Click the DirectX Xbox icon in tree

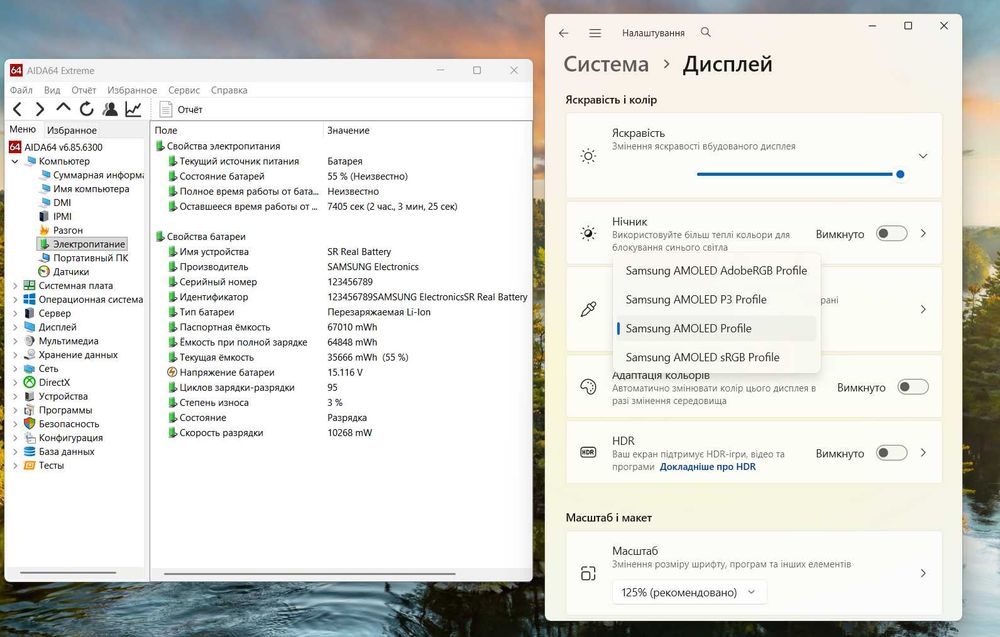[x=29, y=382]
